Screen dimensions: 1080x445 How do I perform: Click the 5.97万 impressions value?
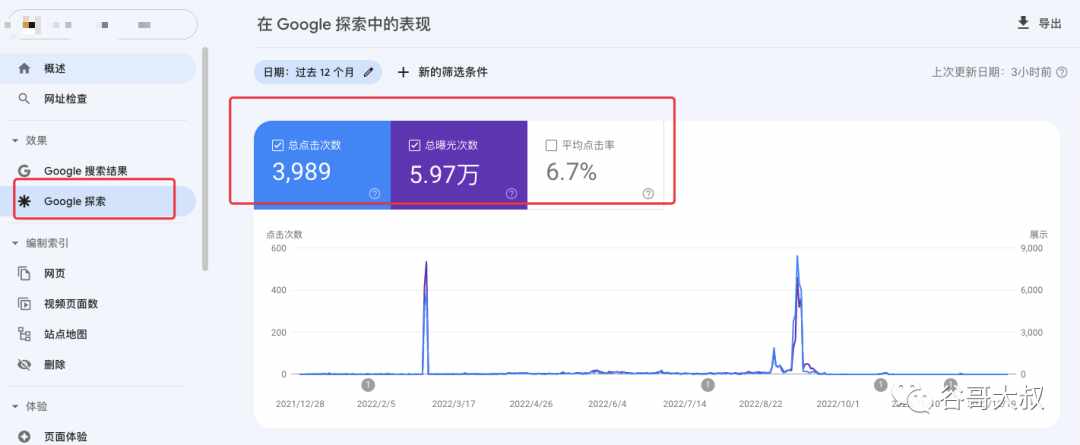tap(444, 174)
